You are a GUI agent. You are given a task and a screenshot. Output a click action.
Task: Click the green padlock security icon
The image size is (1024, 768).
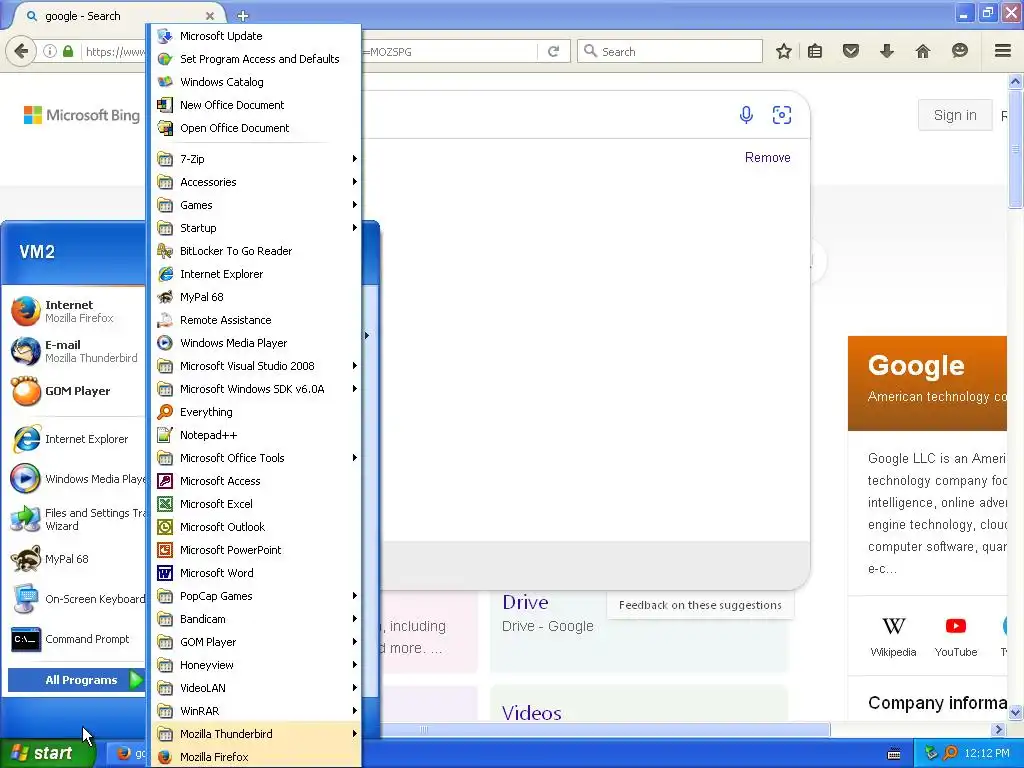[x=68, y=51]
